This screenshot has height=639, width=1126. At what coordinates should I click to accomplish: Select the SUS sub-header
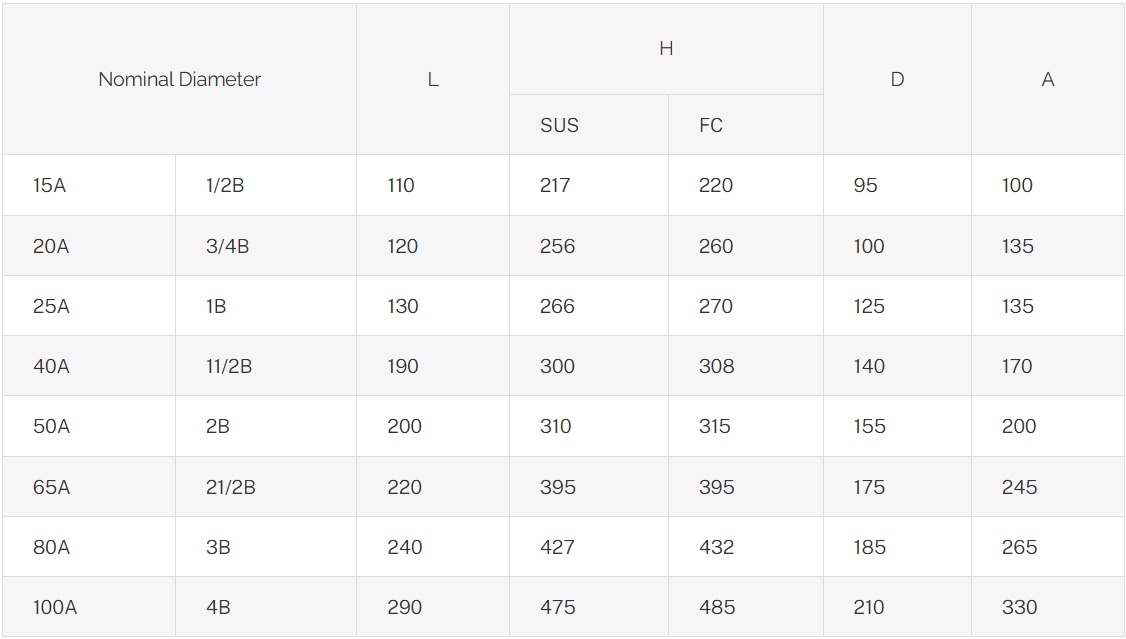559,125
